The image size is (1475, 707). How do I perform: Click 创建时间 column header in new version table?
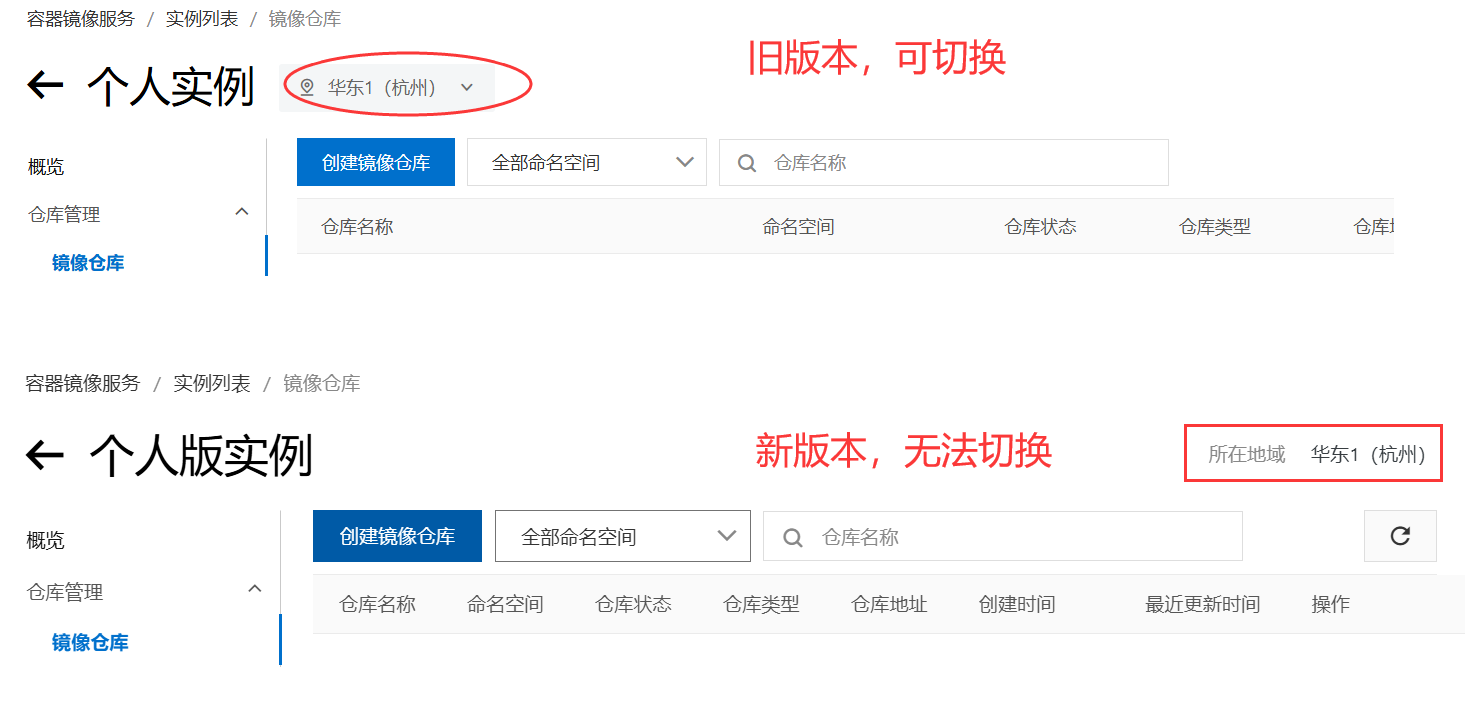click(1017, 604)
